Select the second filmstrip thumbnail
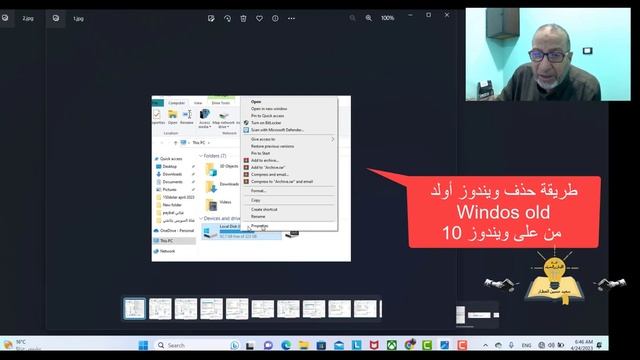Screen dimensions: 640x360 [160, 309]
